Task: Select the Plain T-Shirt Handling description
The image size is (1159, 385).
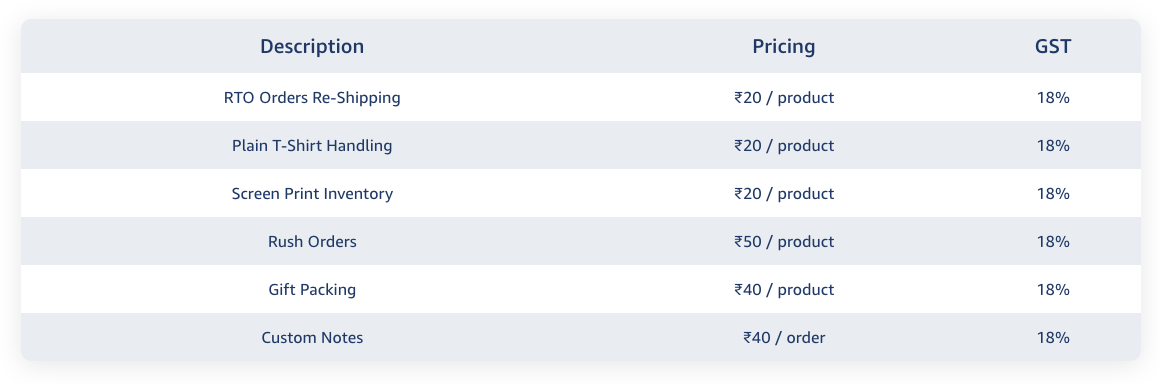Action: [x=312, y=146]
